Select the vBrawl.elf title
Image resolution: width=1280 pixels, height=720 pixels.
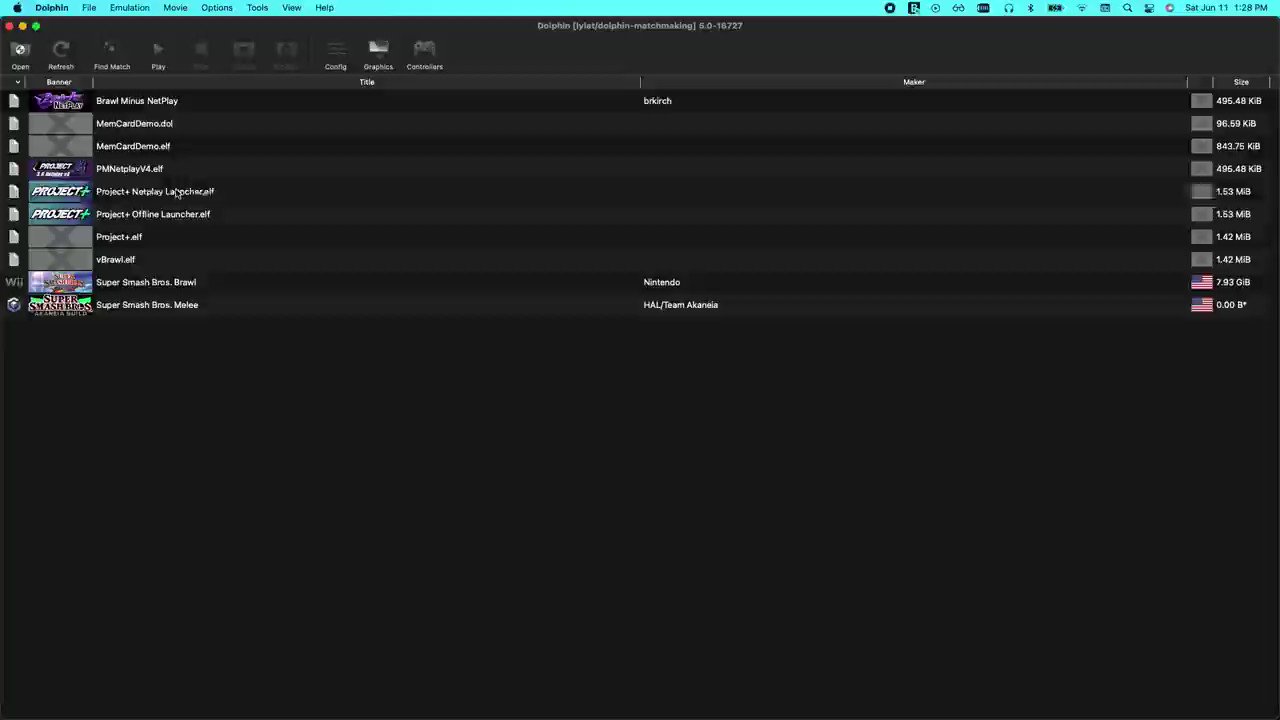115,260
